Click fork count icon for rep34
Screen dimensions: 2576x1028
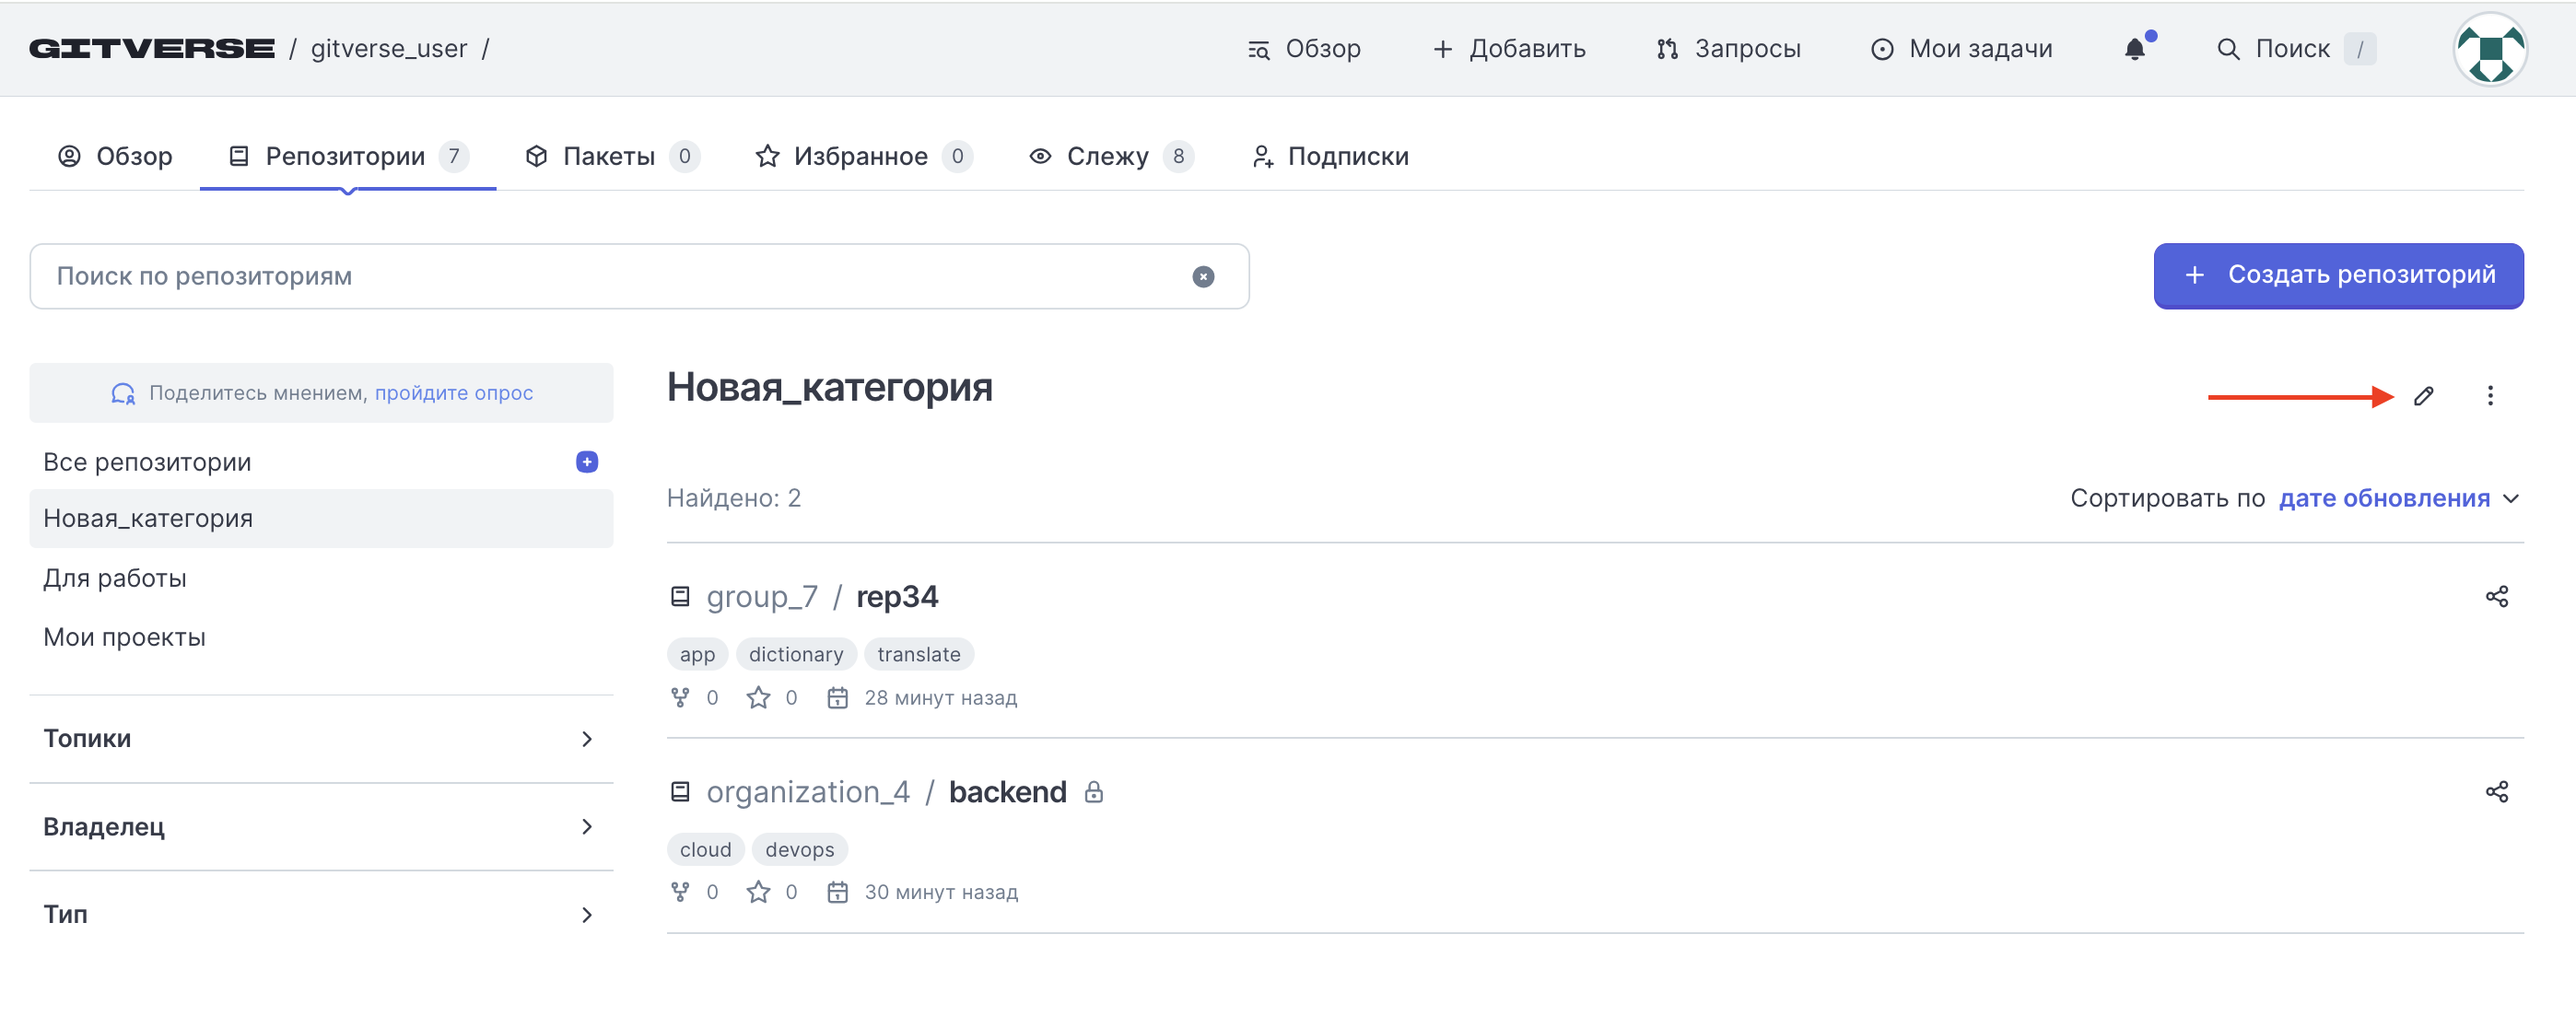[680, 698]
